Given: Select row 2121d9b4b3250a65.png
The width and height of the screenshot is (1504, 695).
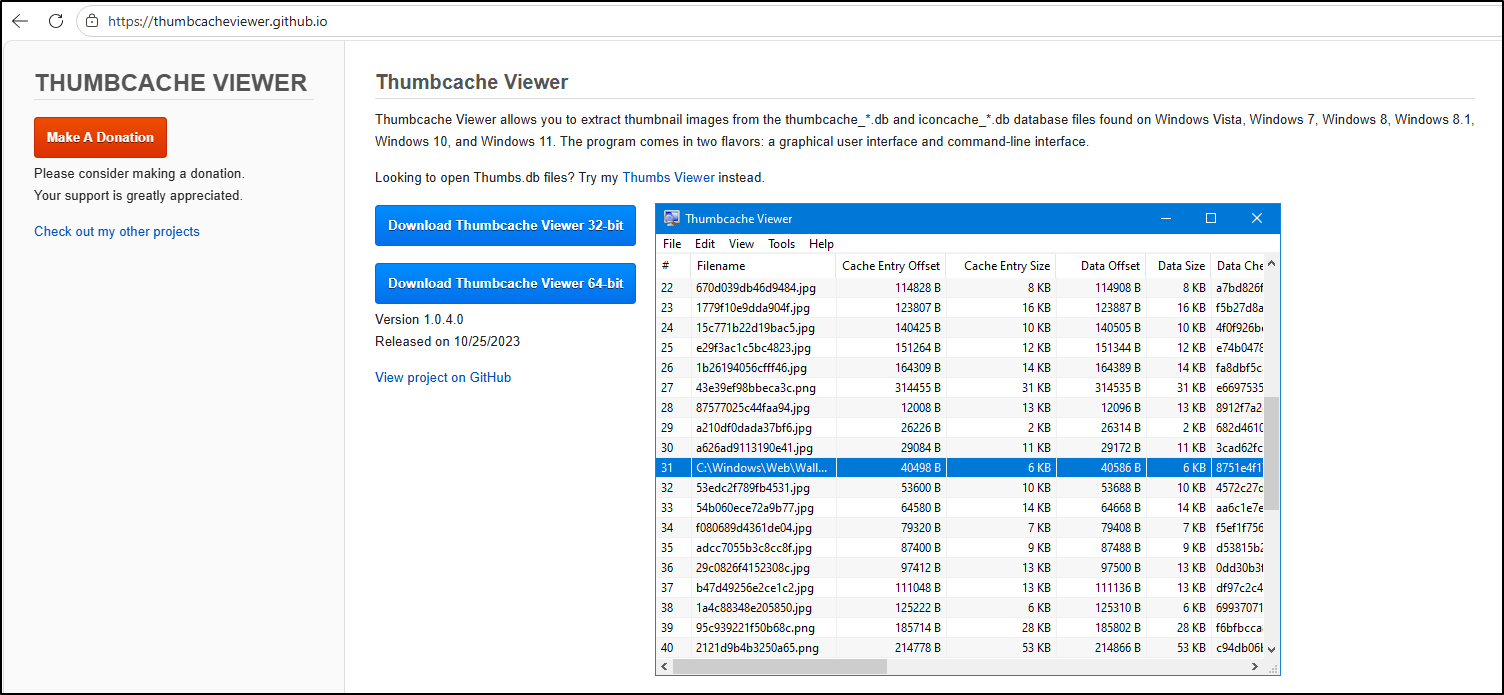Looking at the screenshot, I should point(960,648).
